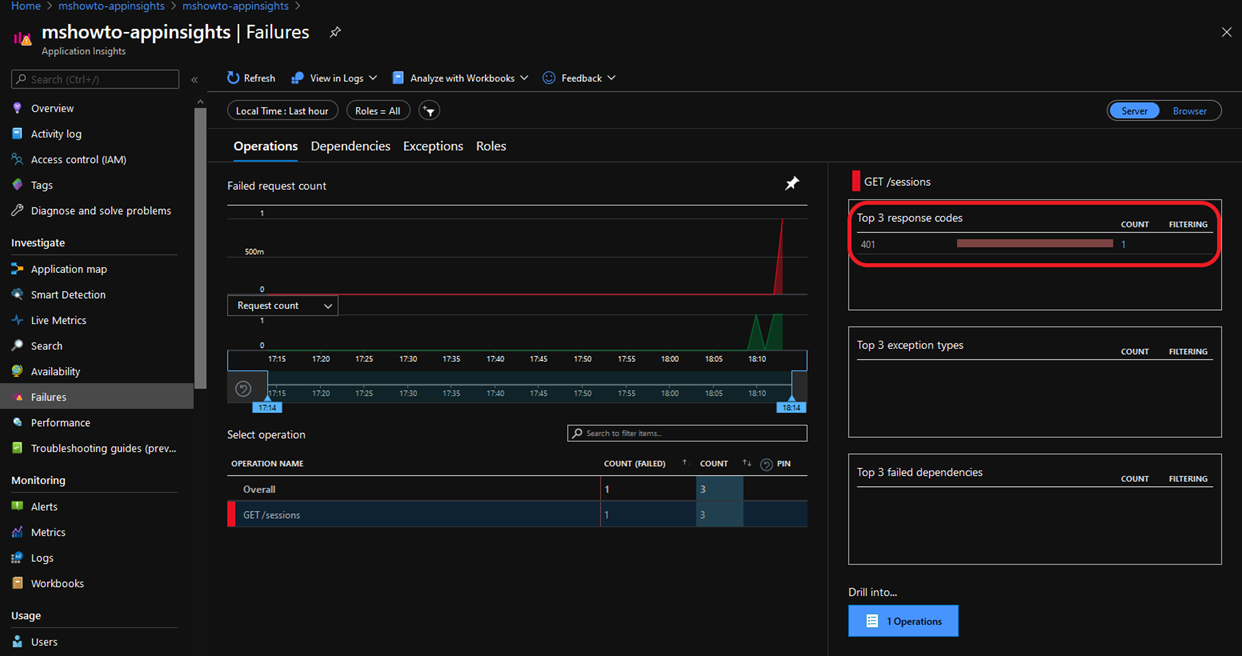The height and width of the screenshot is (656, 1242).
Task: Select the Tags sidebar entry
Action: tap(42, 185)
